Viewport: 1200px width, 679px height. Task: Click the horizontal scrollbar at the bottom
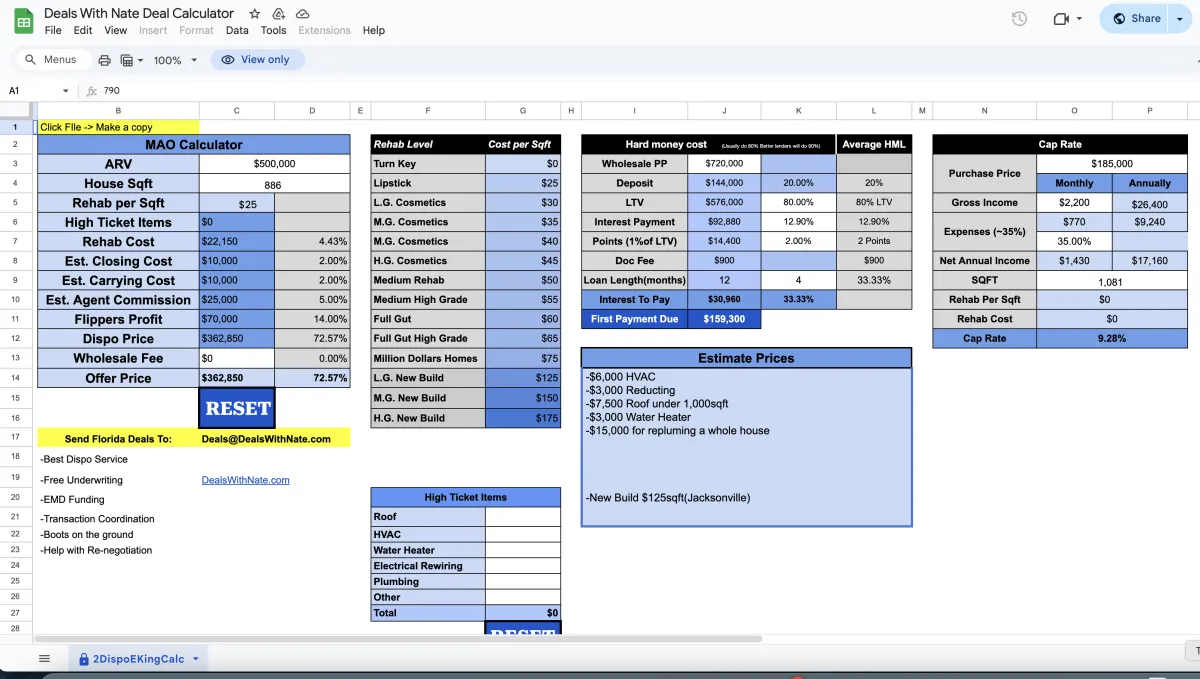[398, 638]
